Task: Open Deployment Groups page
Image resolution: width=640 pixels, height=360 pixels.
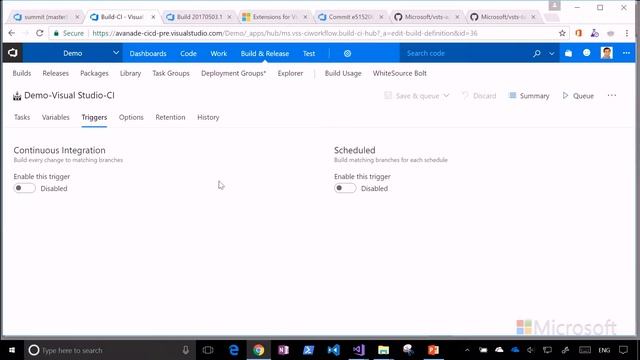Action: click(233, 73)
